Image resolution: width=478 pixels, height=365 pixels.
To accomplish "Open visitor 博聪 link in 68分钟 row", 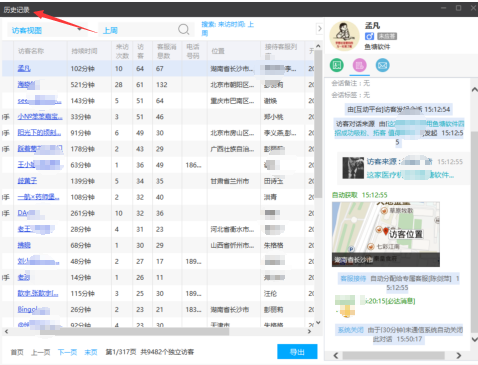I will point(24,245).
